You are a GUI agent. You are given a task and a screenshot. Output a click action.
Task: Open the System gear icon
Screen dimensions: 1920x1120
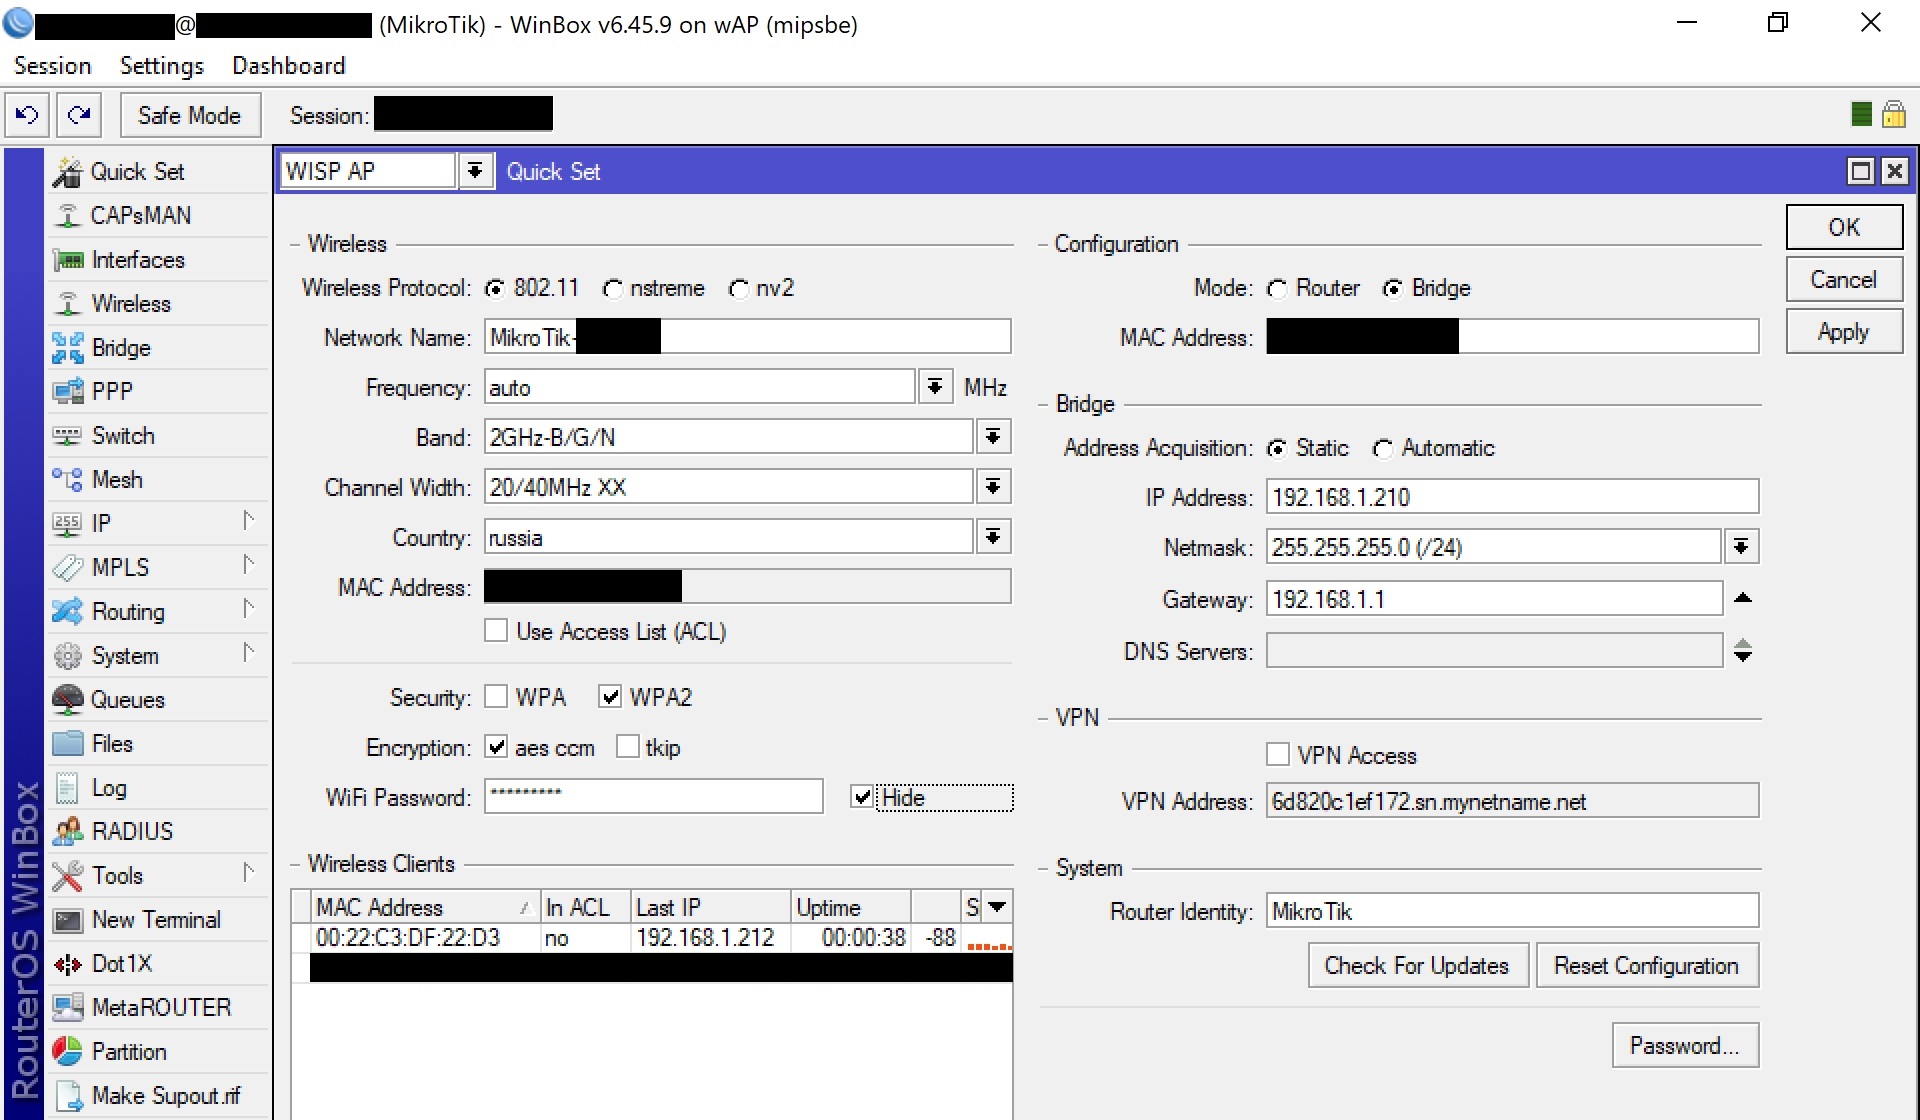pos(67,656)
